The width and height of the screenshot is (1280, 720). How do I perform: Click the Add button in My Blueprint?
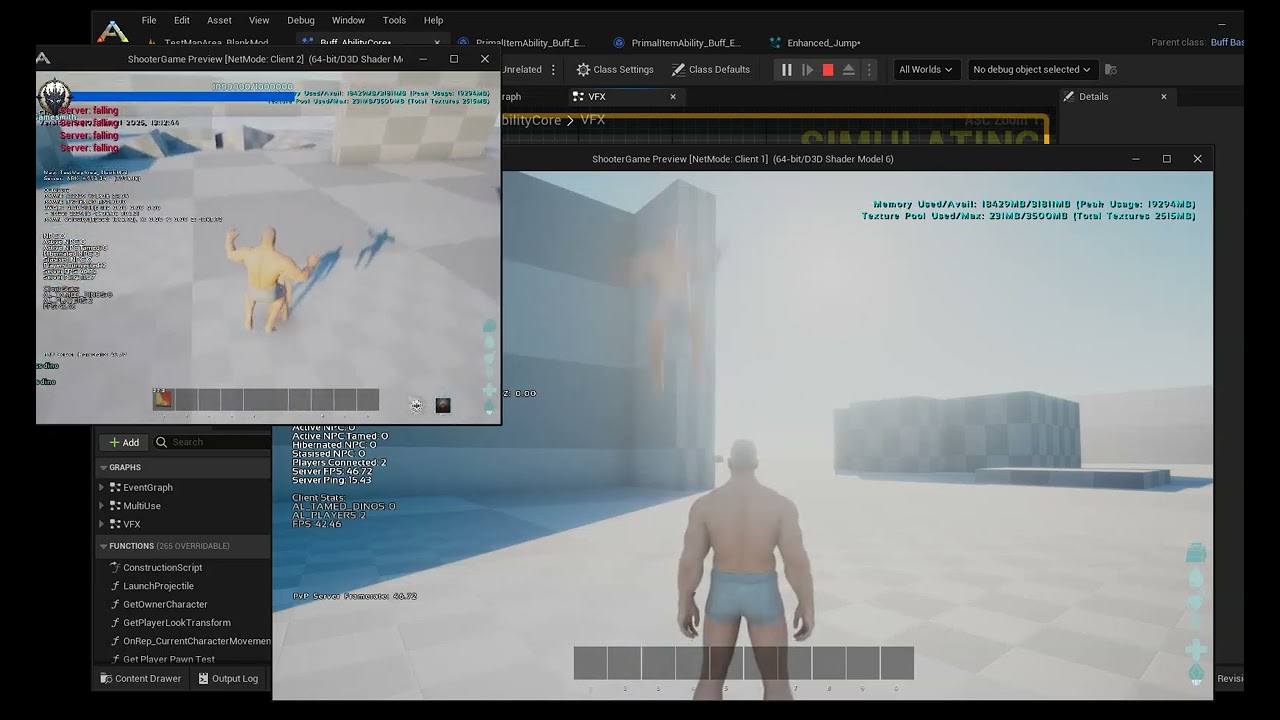tap(124, 442)
